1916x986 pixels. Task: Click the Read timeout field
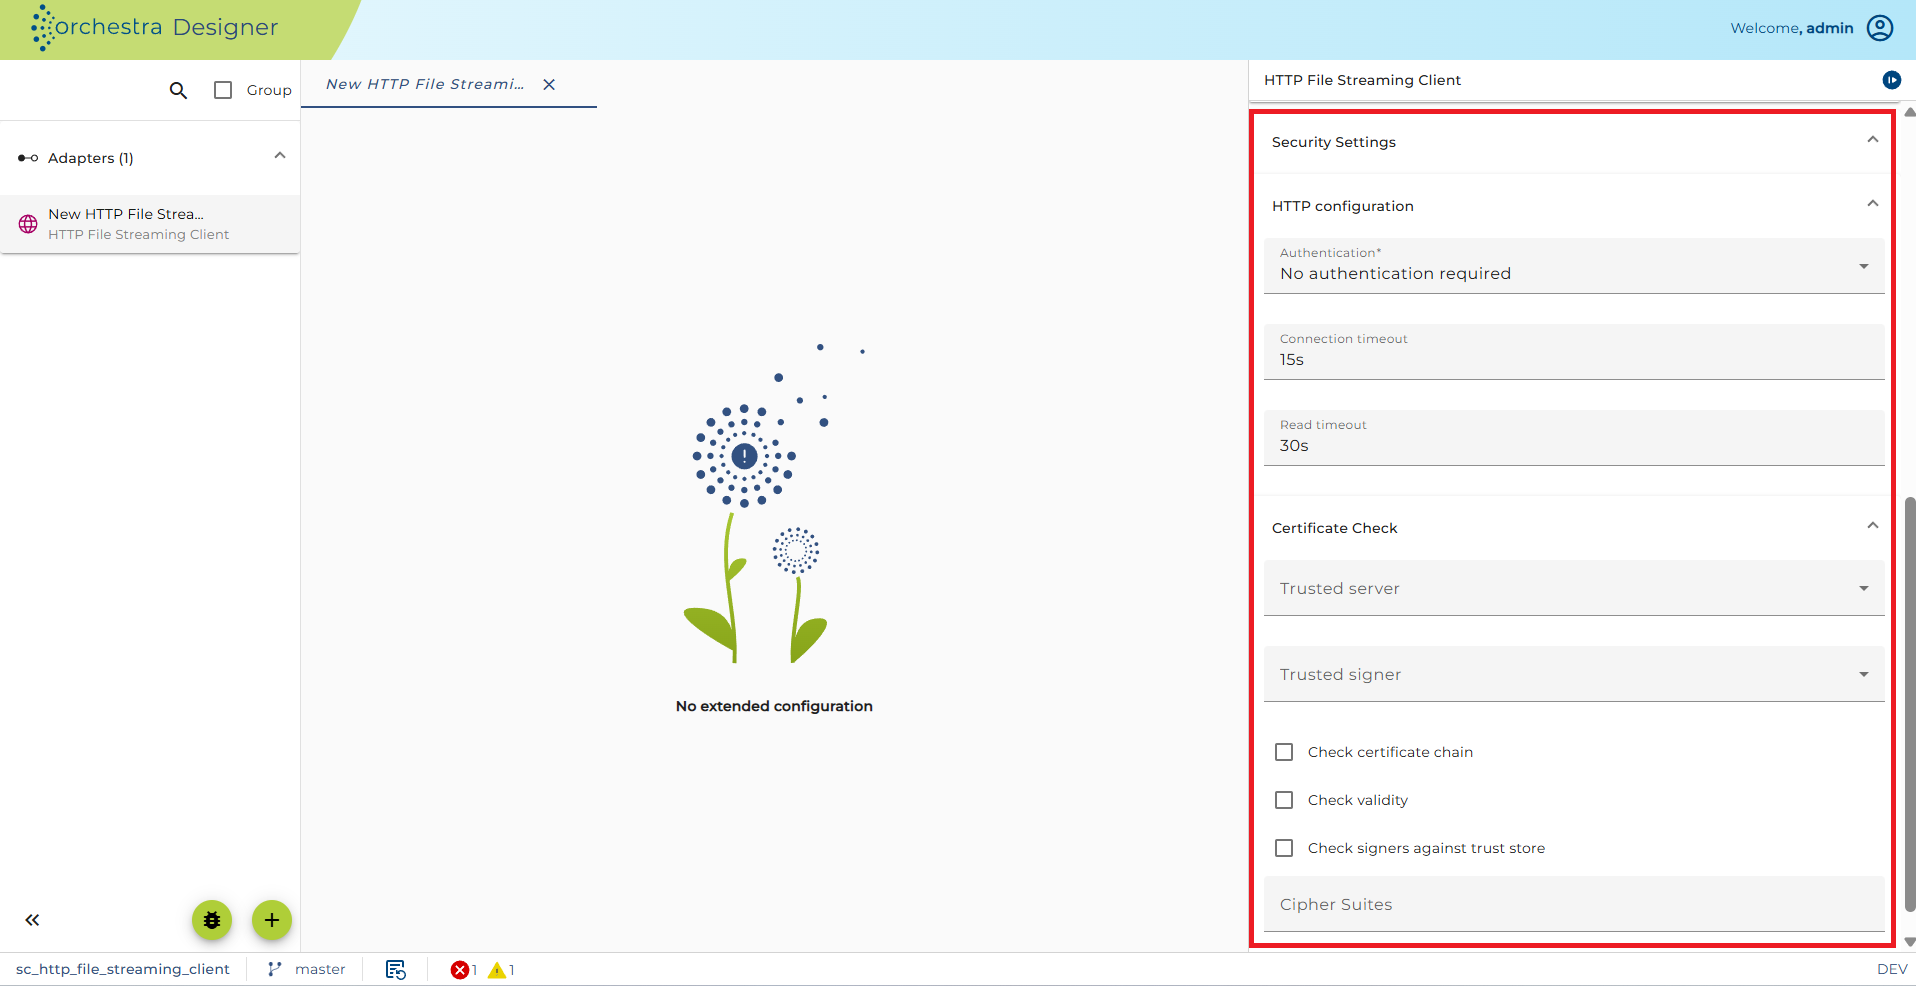(1574, 438)
